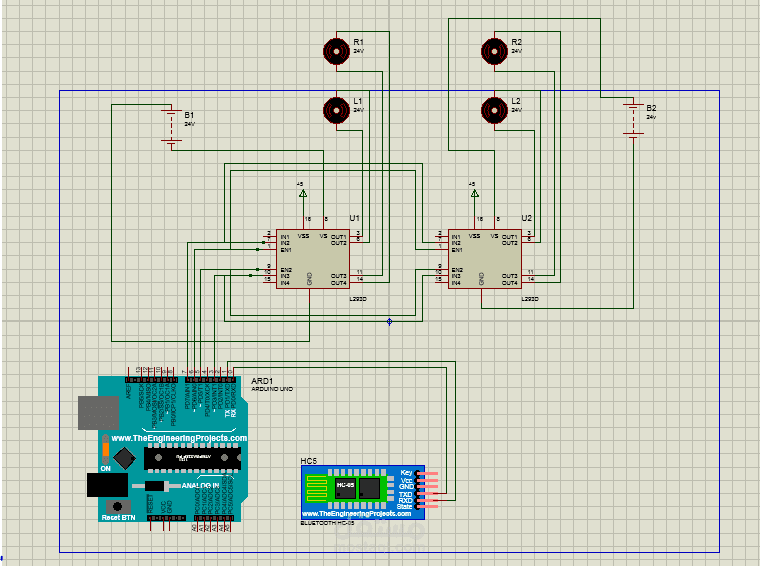Click the L293D text under U2
760x566 pixels.
[530, 299]
